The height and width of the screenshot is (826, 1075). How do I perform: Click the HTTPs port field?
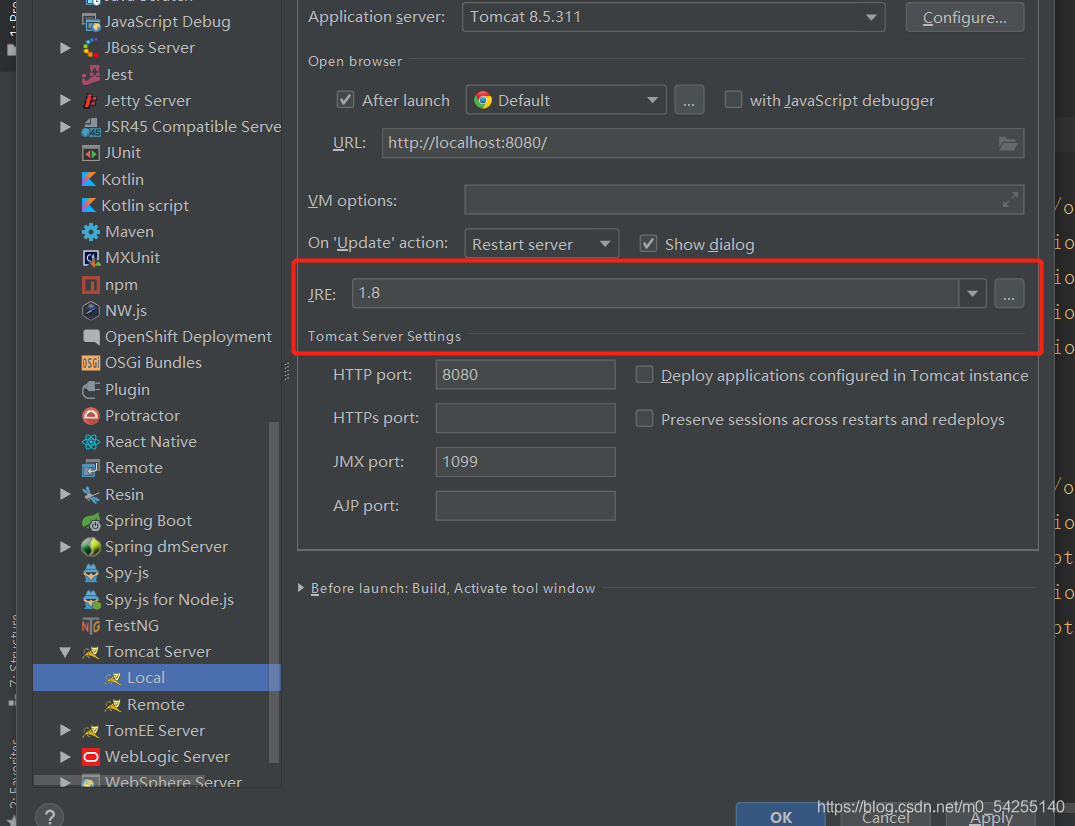(525, 418)
